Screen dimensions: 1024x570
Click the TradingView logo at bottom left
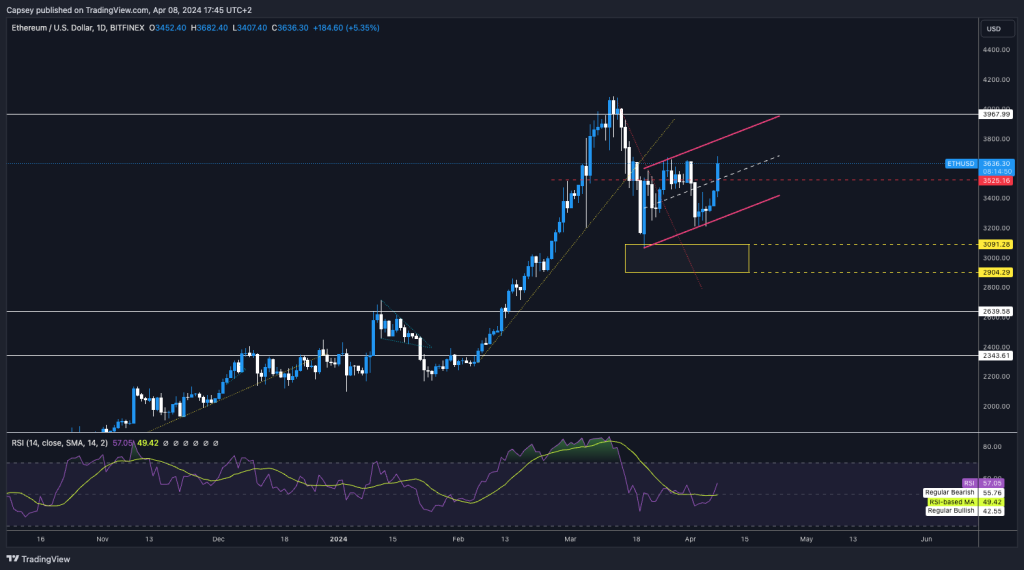point(38,559)
